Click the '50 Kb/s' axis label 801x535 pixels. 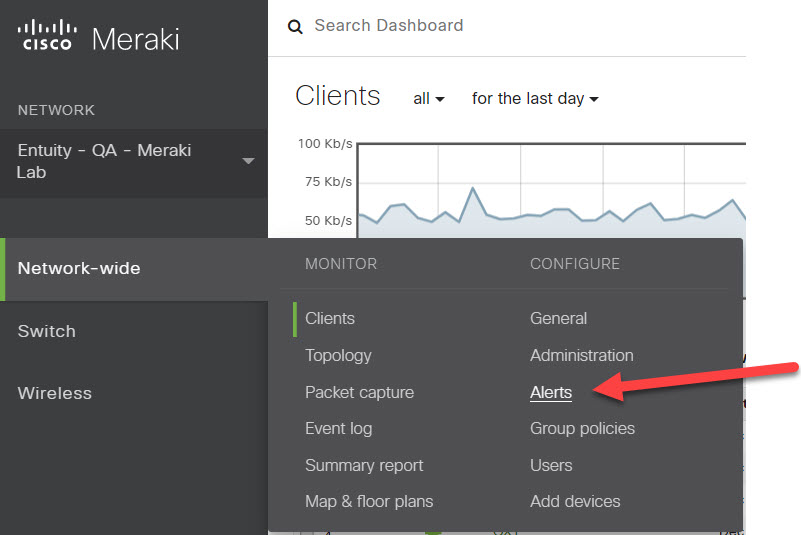[x=328, y=221]
